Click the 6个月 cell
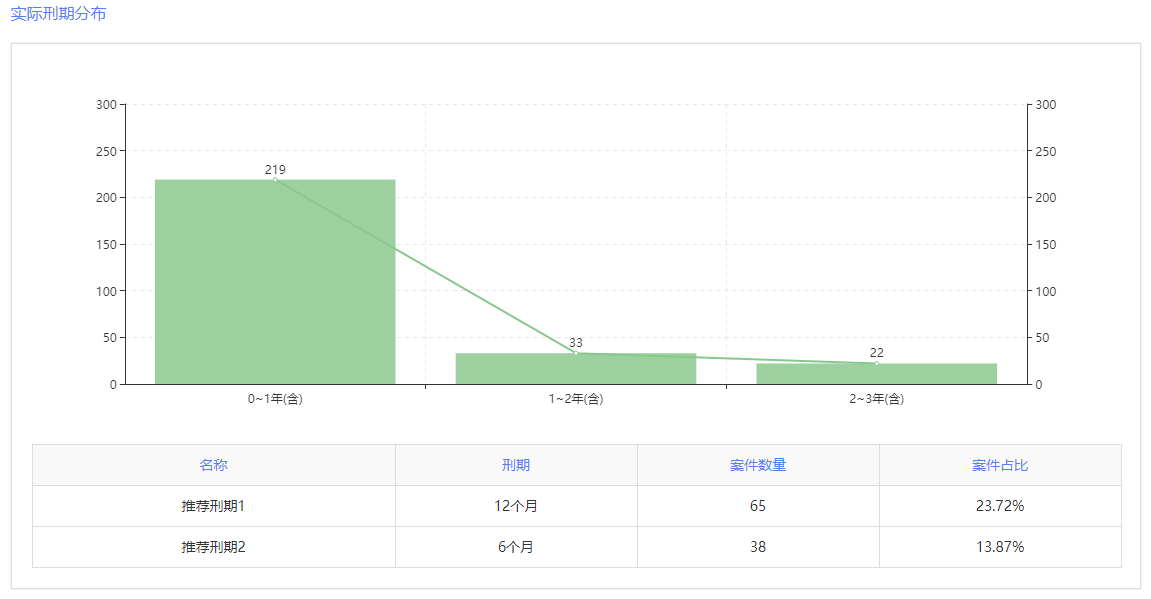The image size is (1151, 599). 516,547
